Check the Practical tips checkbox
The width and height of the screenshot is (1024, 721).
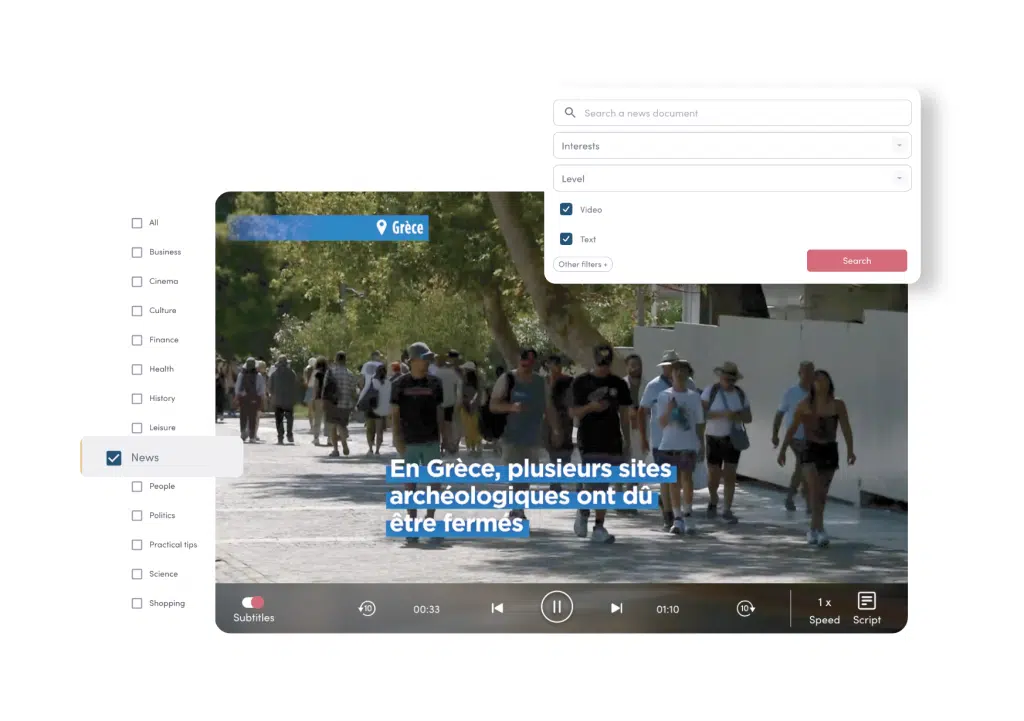click(136, 545)
